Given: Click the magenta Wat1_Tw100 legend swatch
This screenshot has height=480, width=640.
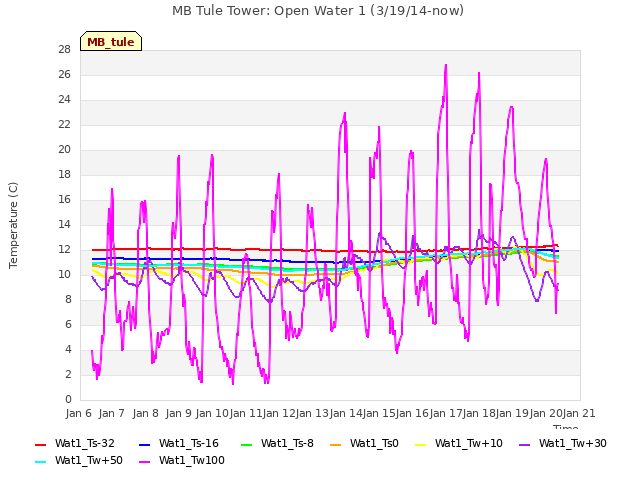Looking at the screenshot, I should pyautogui.click(x=145, y=462).
